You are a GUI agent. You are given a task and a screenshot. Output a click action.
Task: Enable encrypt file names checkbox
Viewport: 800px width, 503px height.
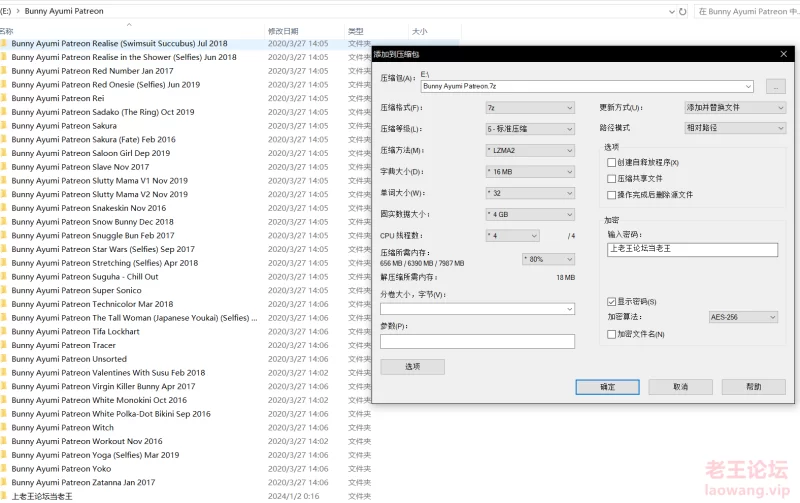[x=611, y=335]
